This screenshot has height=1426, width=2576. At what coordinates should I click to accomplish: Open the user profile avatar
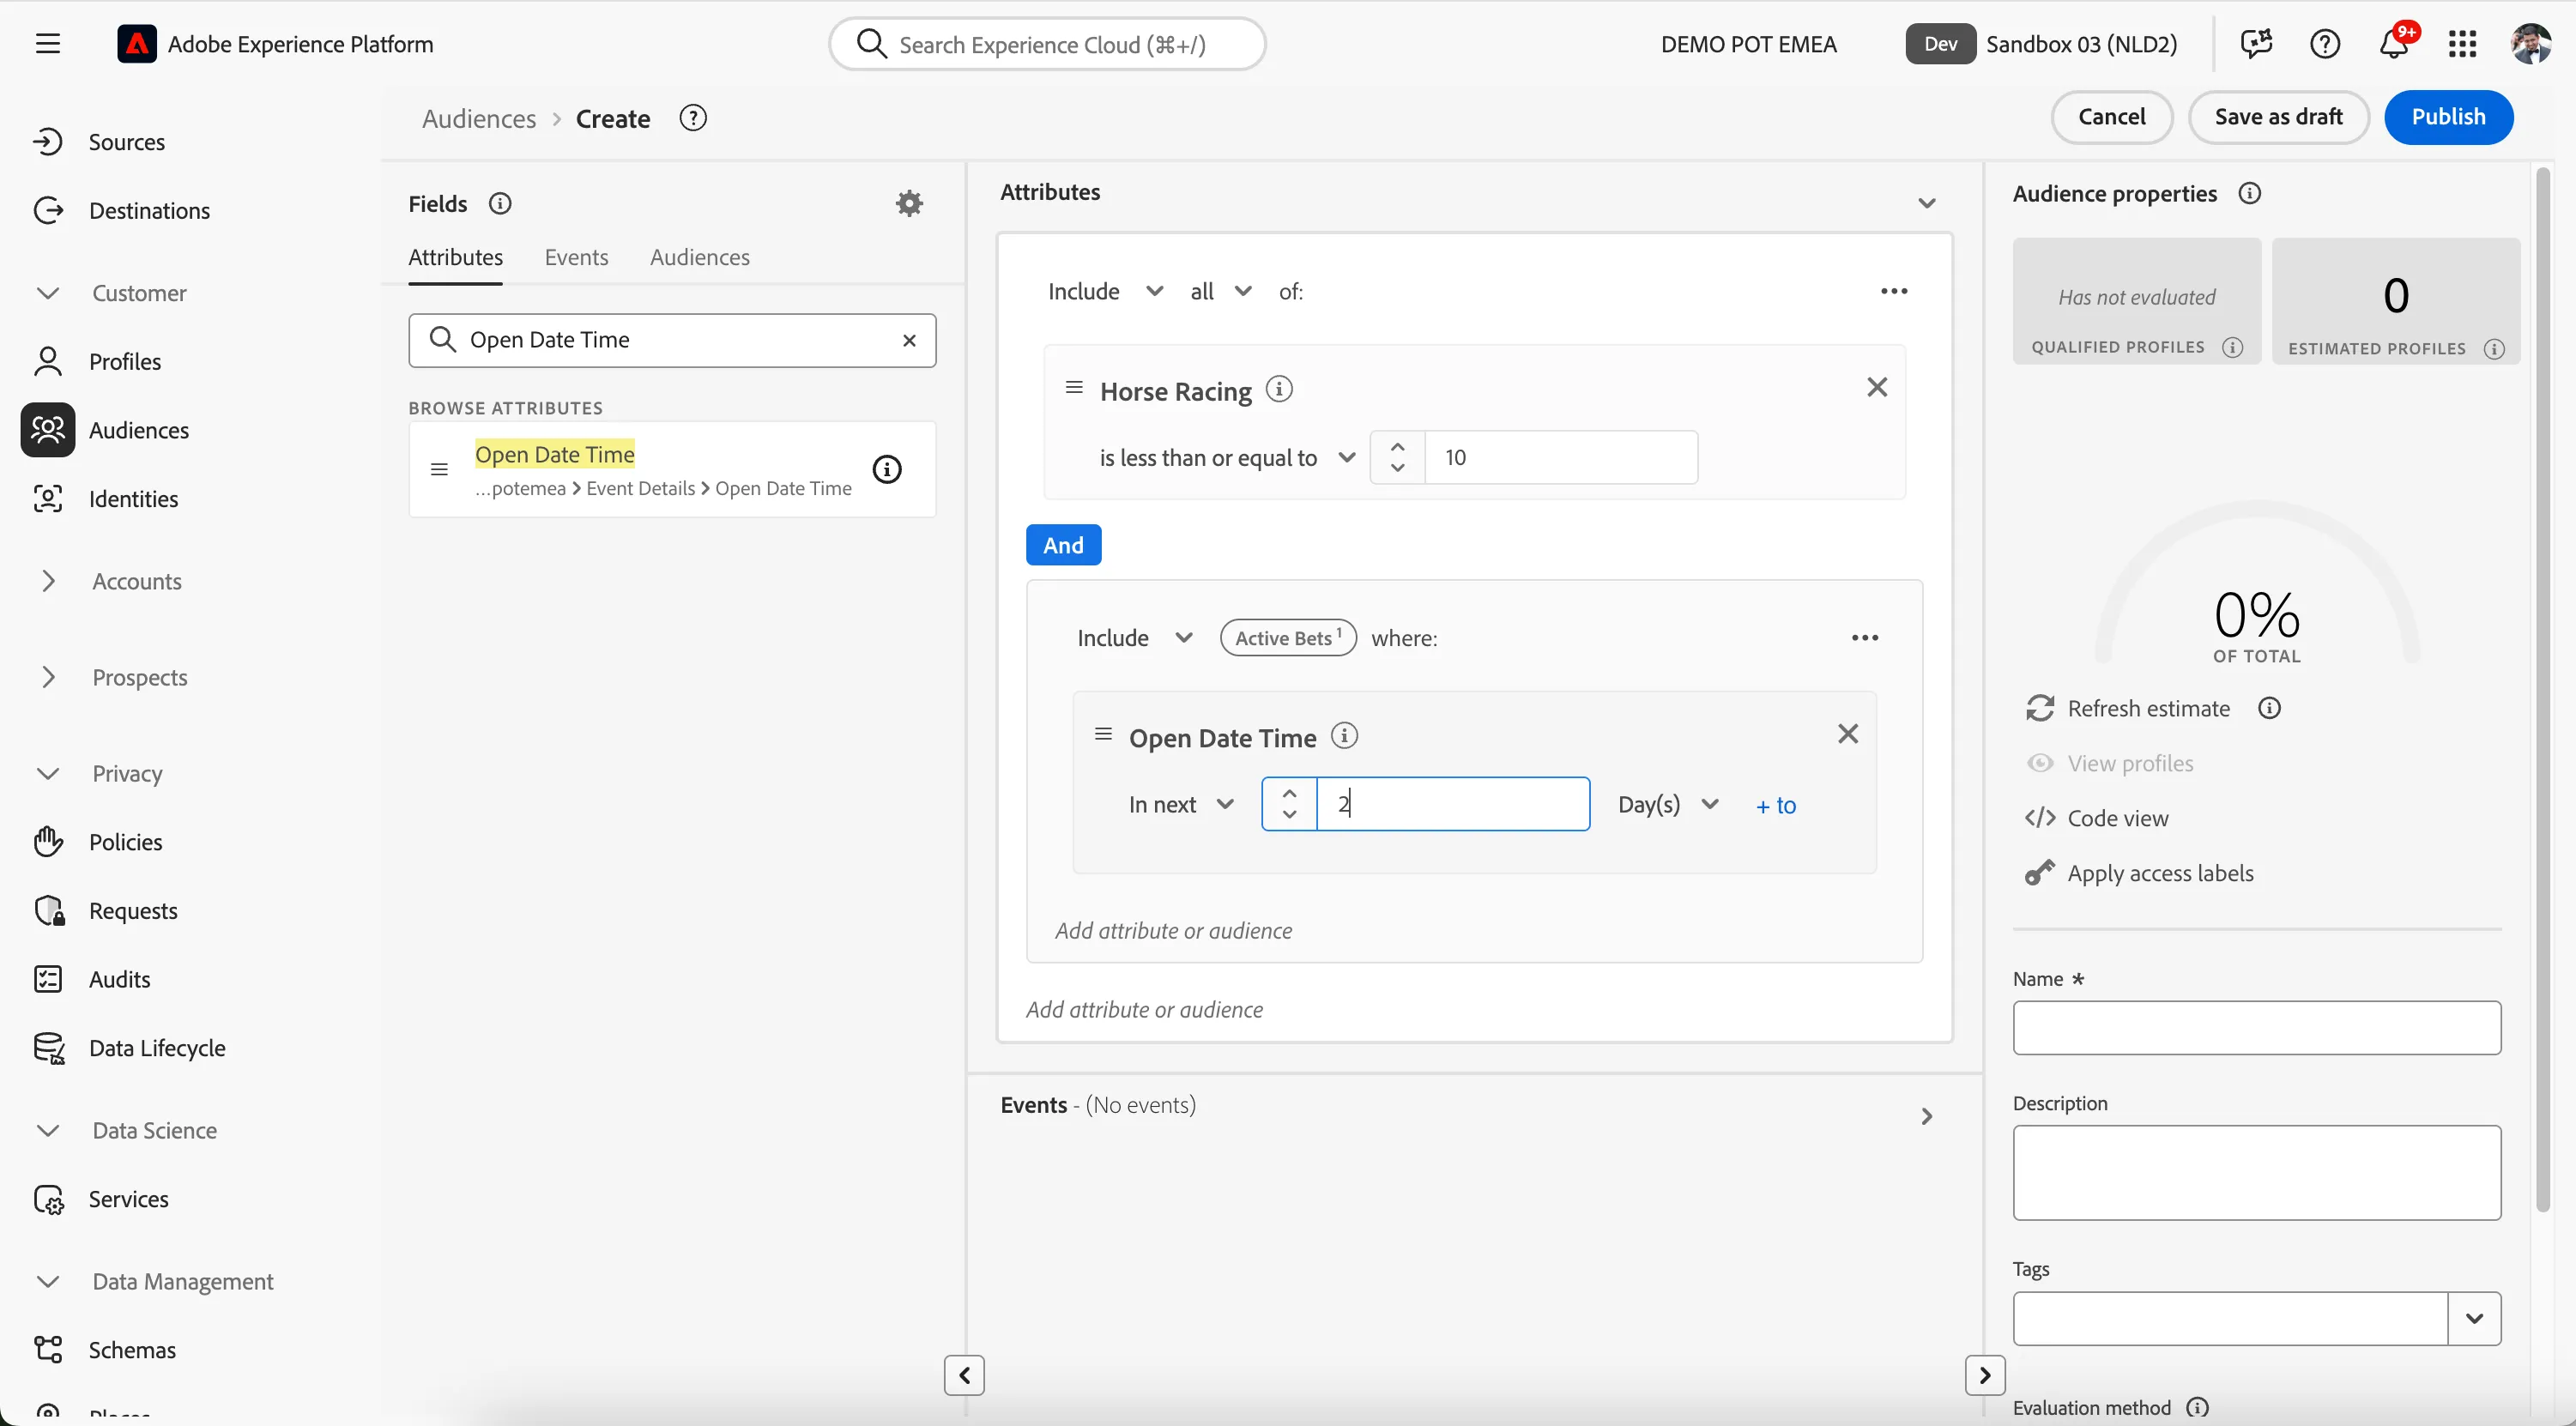pos(2531,44)
